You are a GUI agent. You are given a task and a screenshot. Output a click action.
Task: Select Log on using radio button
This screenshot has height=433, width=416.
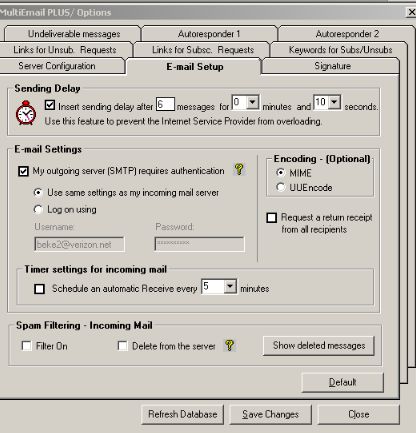pyautogui.click(x=38, y=209)
